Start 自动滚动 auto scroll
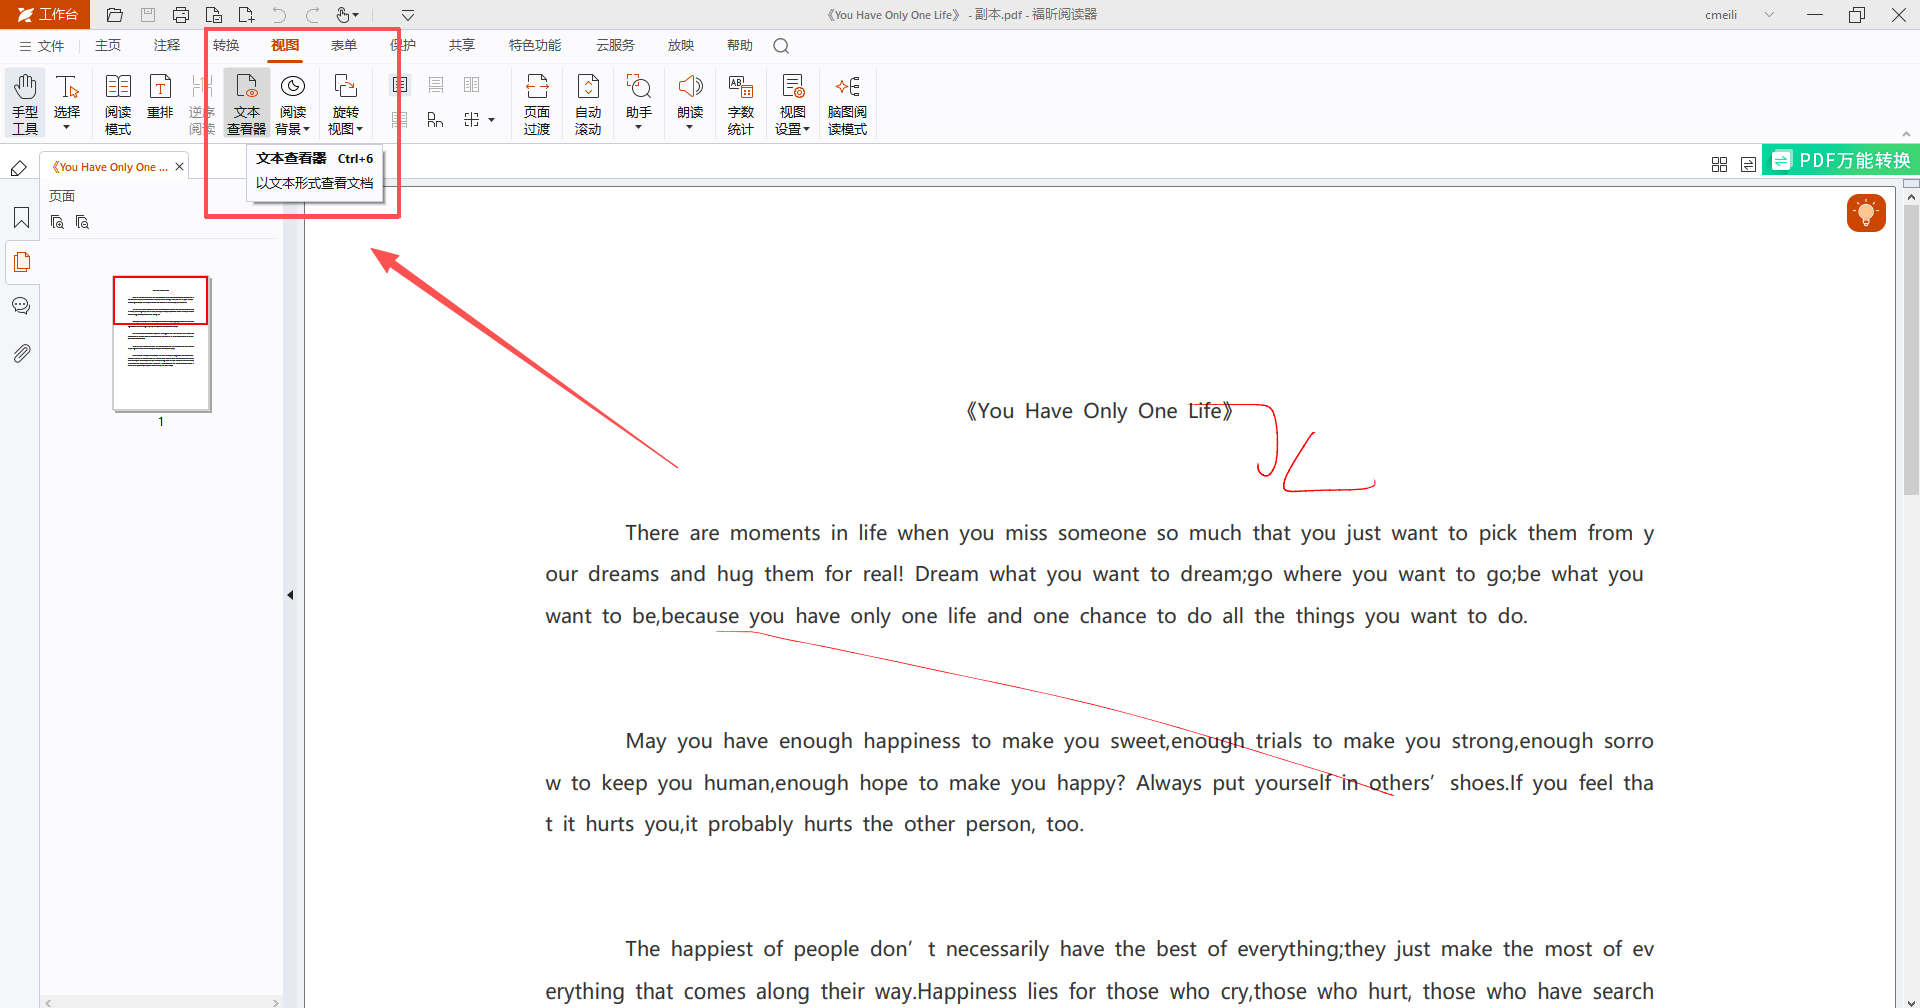1920x1008 pixels. (588, 102)
